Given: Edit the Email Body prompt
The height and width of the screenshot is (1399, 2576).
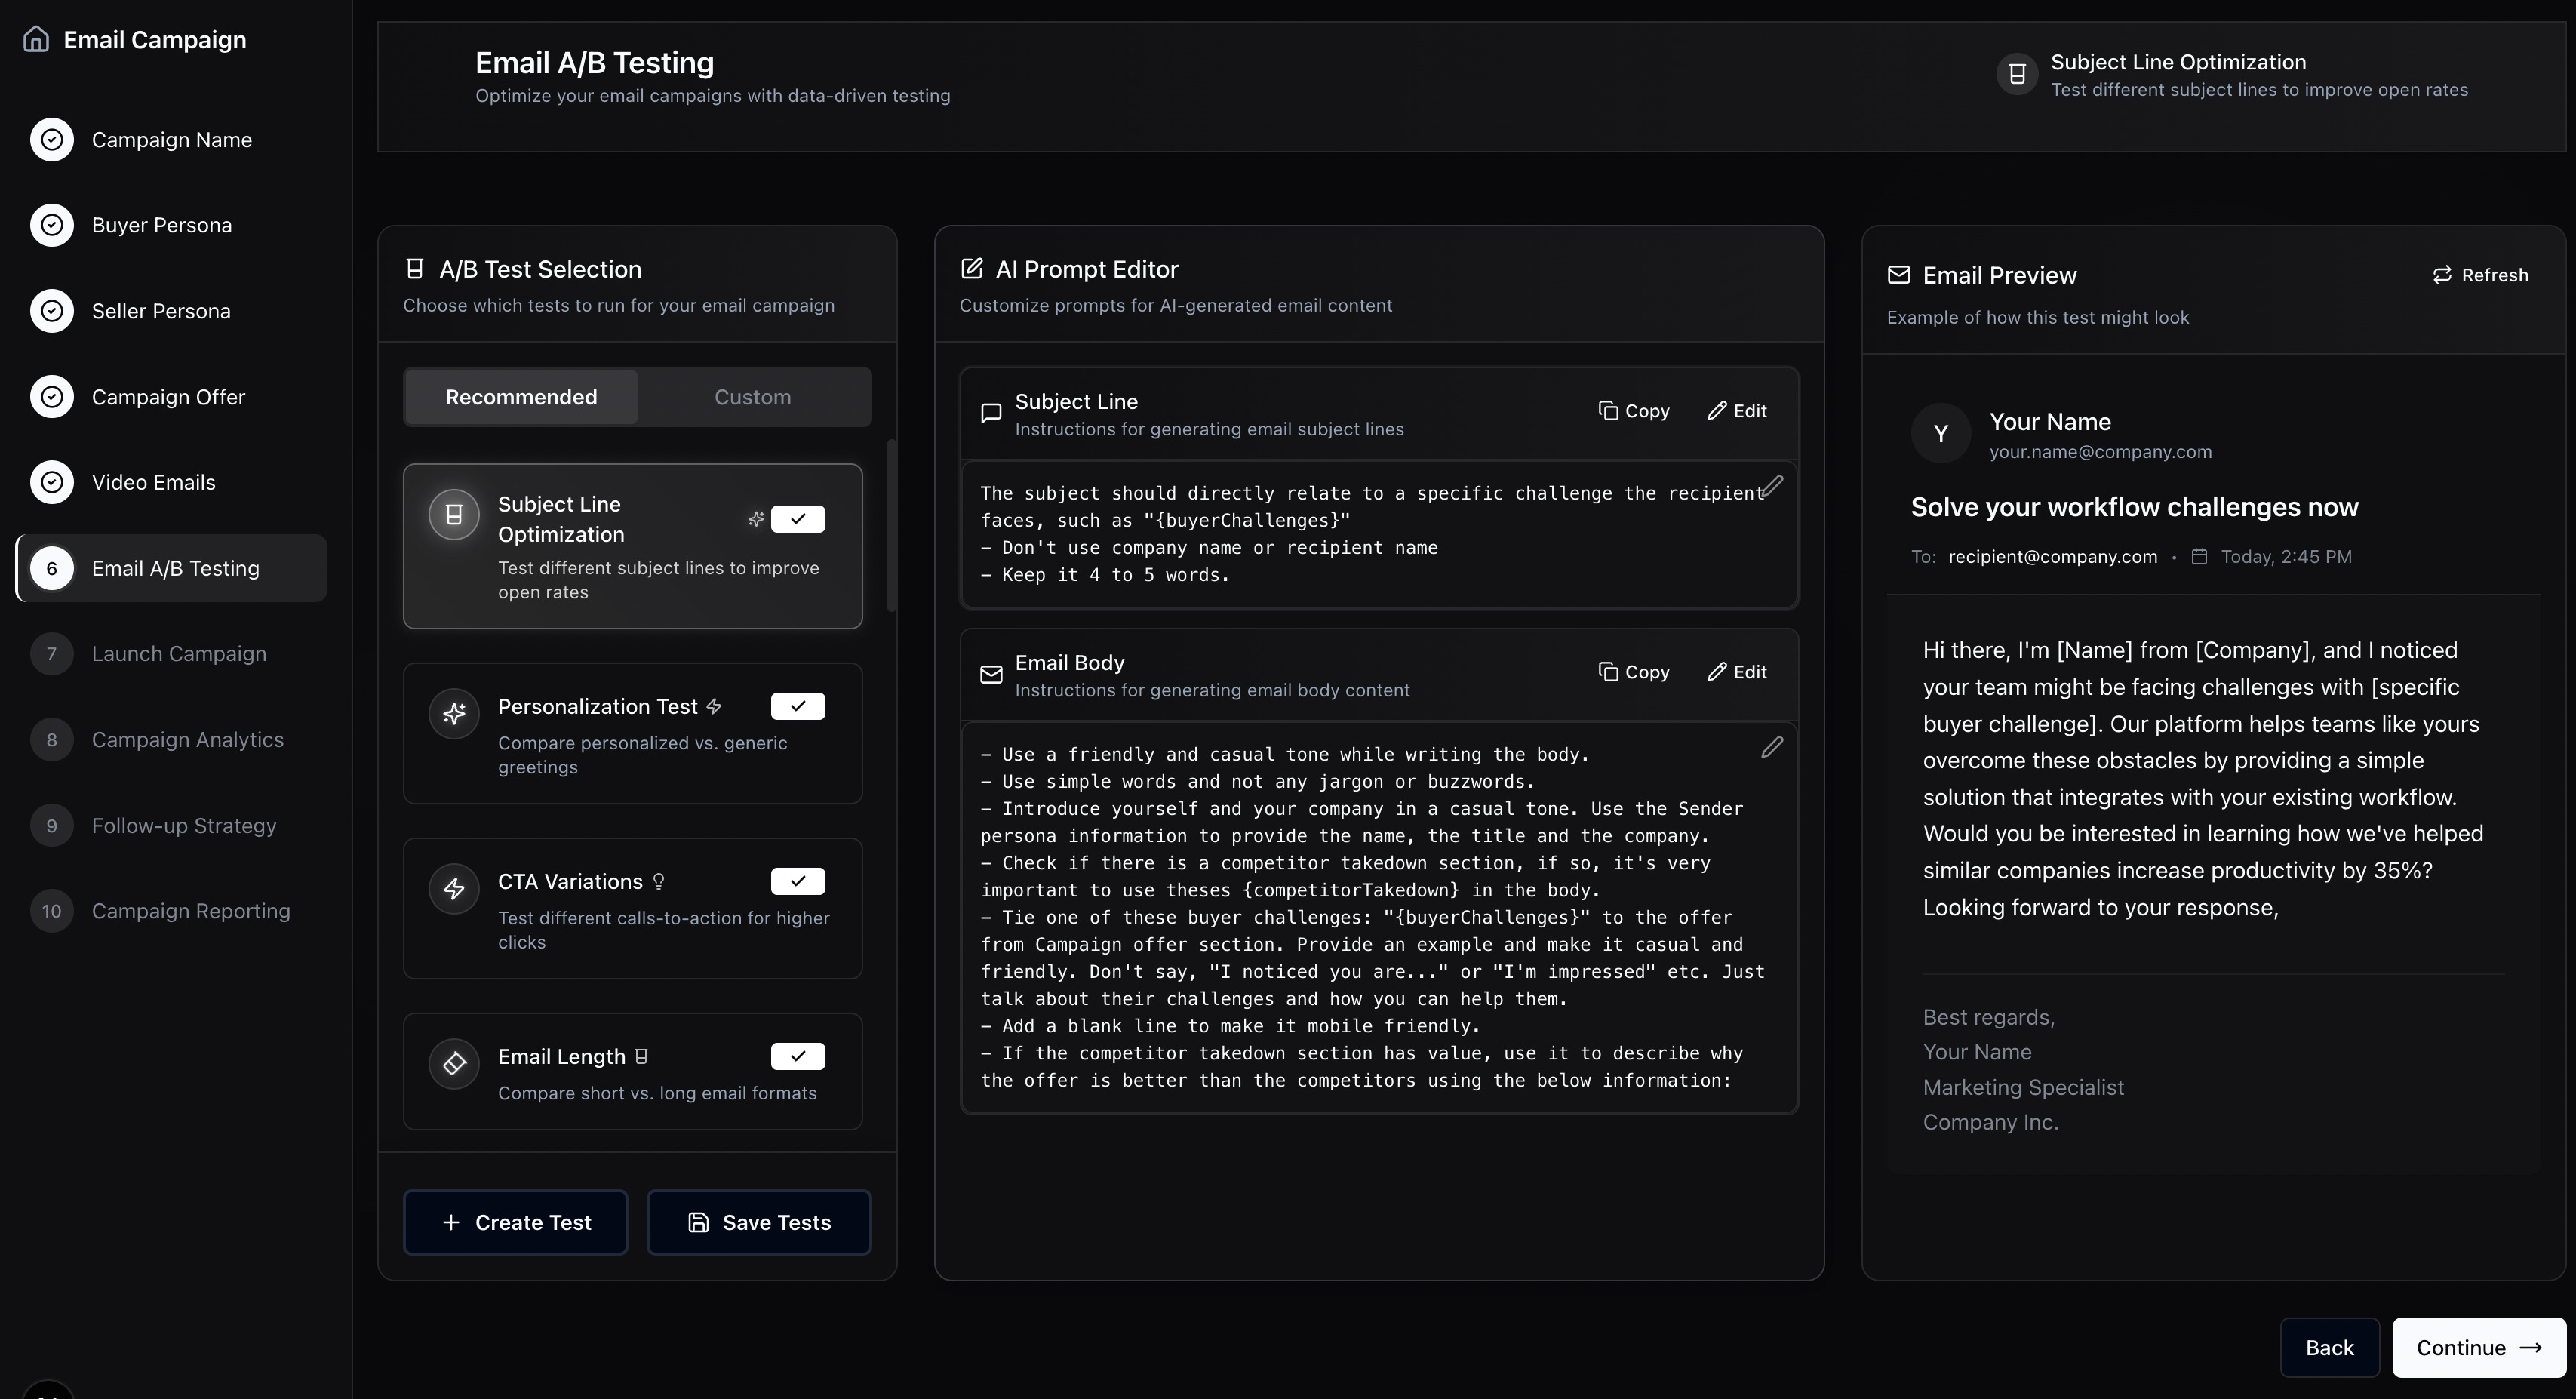Looking at the screenshot, I should (x=1737, y=672).
